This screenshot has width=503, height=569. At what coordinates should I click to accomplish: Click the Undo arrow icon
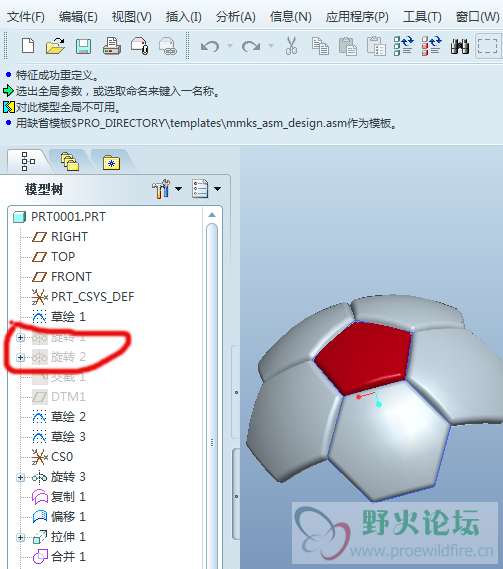pos(210,46)
